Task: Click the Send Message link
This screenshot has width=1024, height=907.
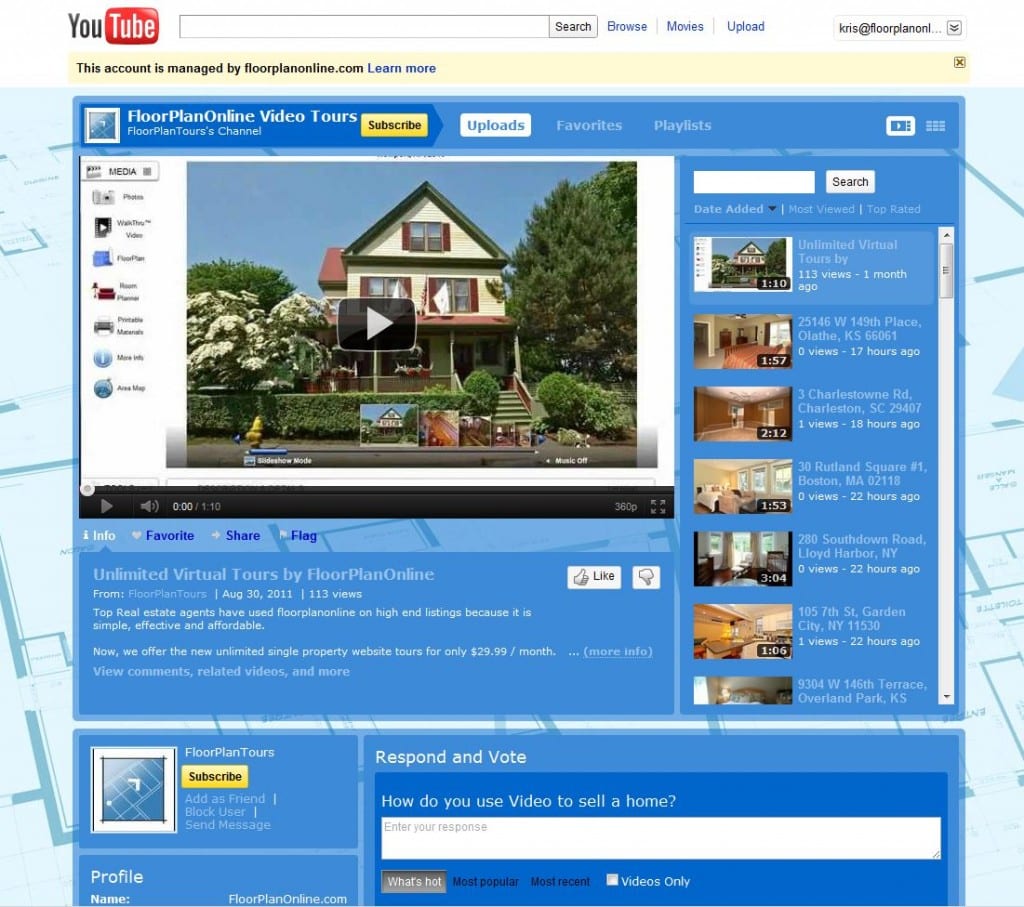Action: point(227,825)
